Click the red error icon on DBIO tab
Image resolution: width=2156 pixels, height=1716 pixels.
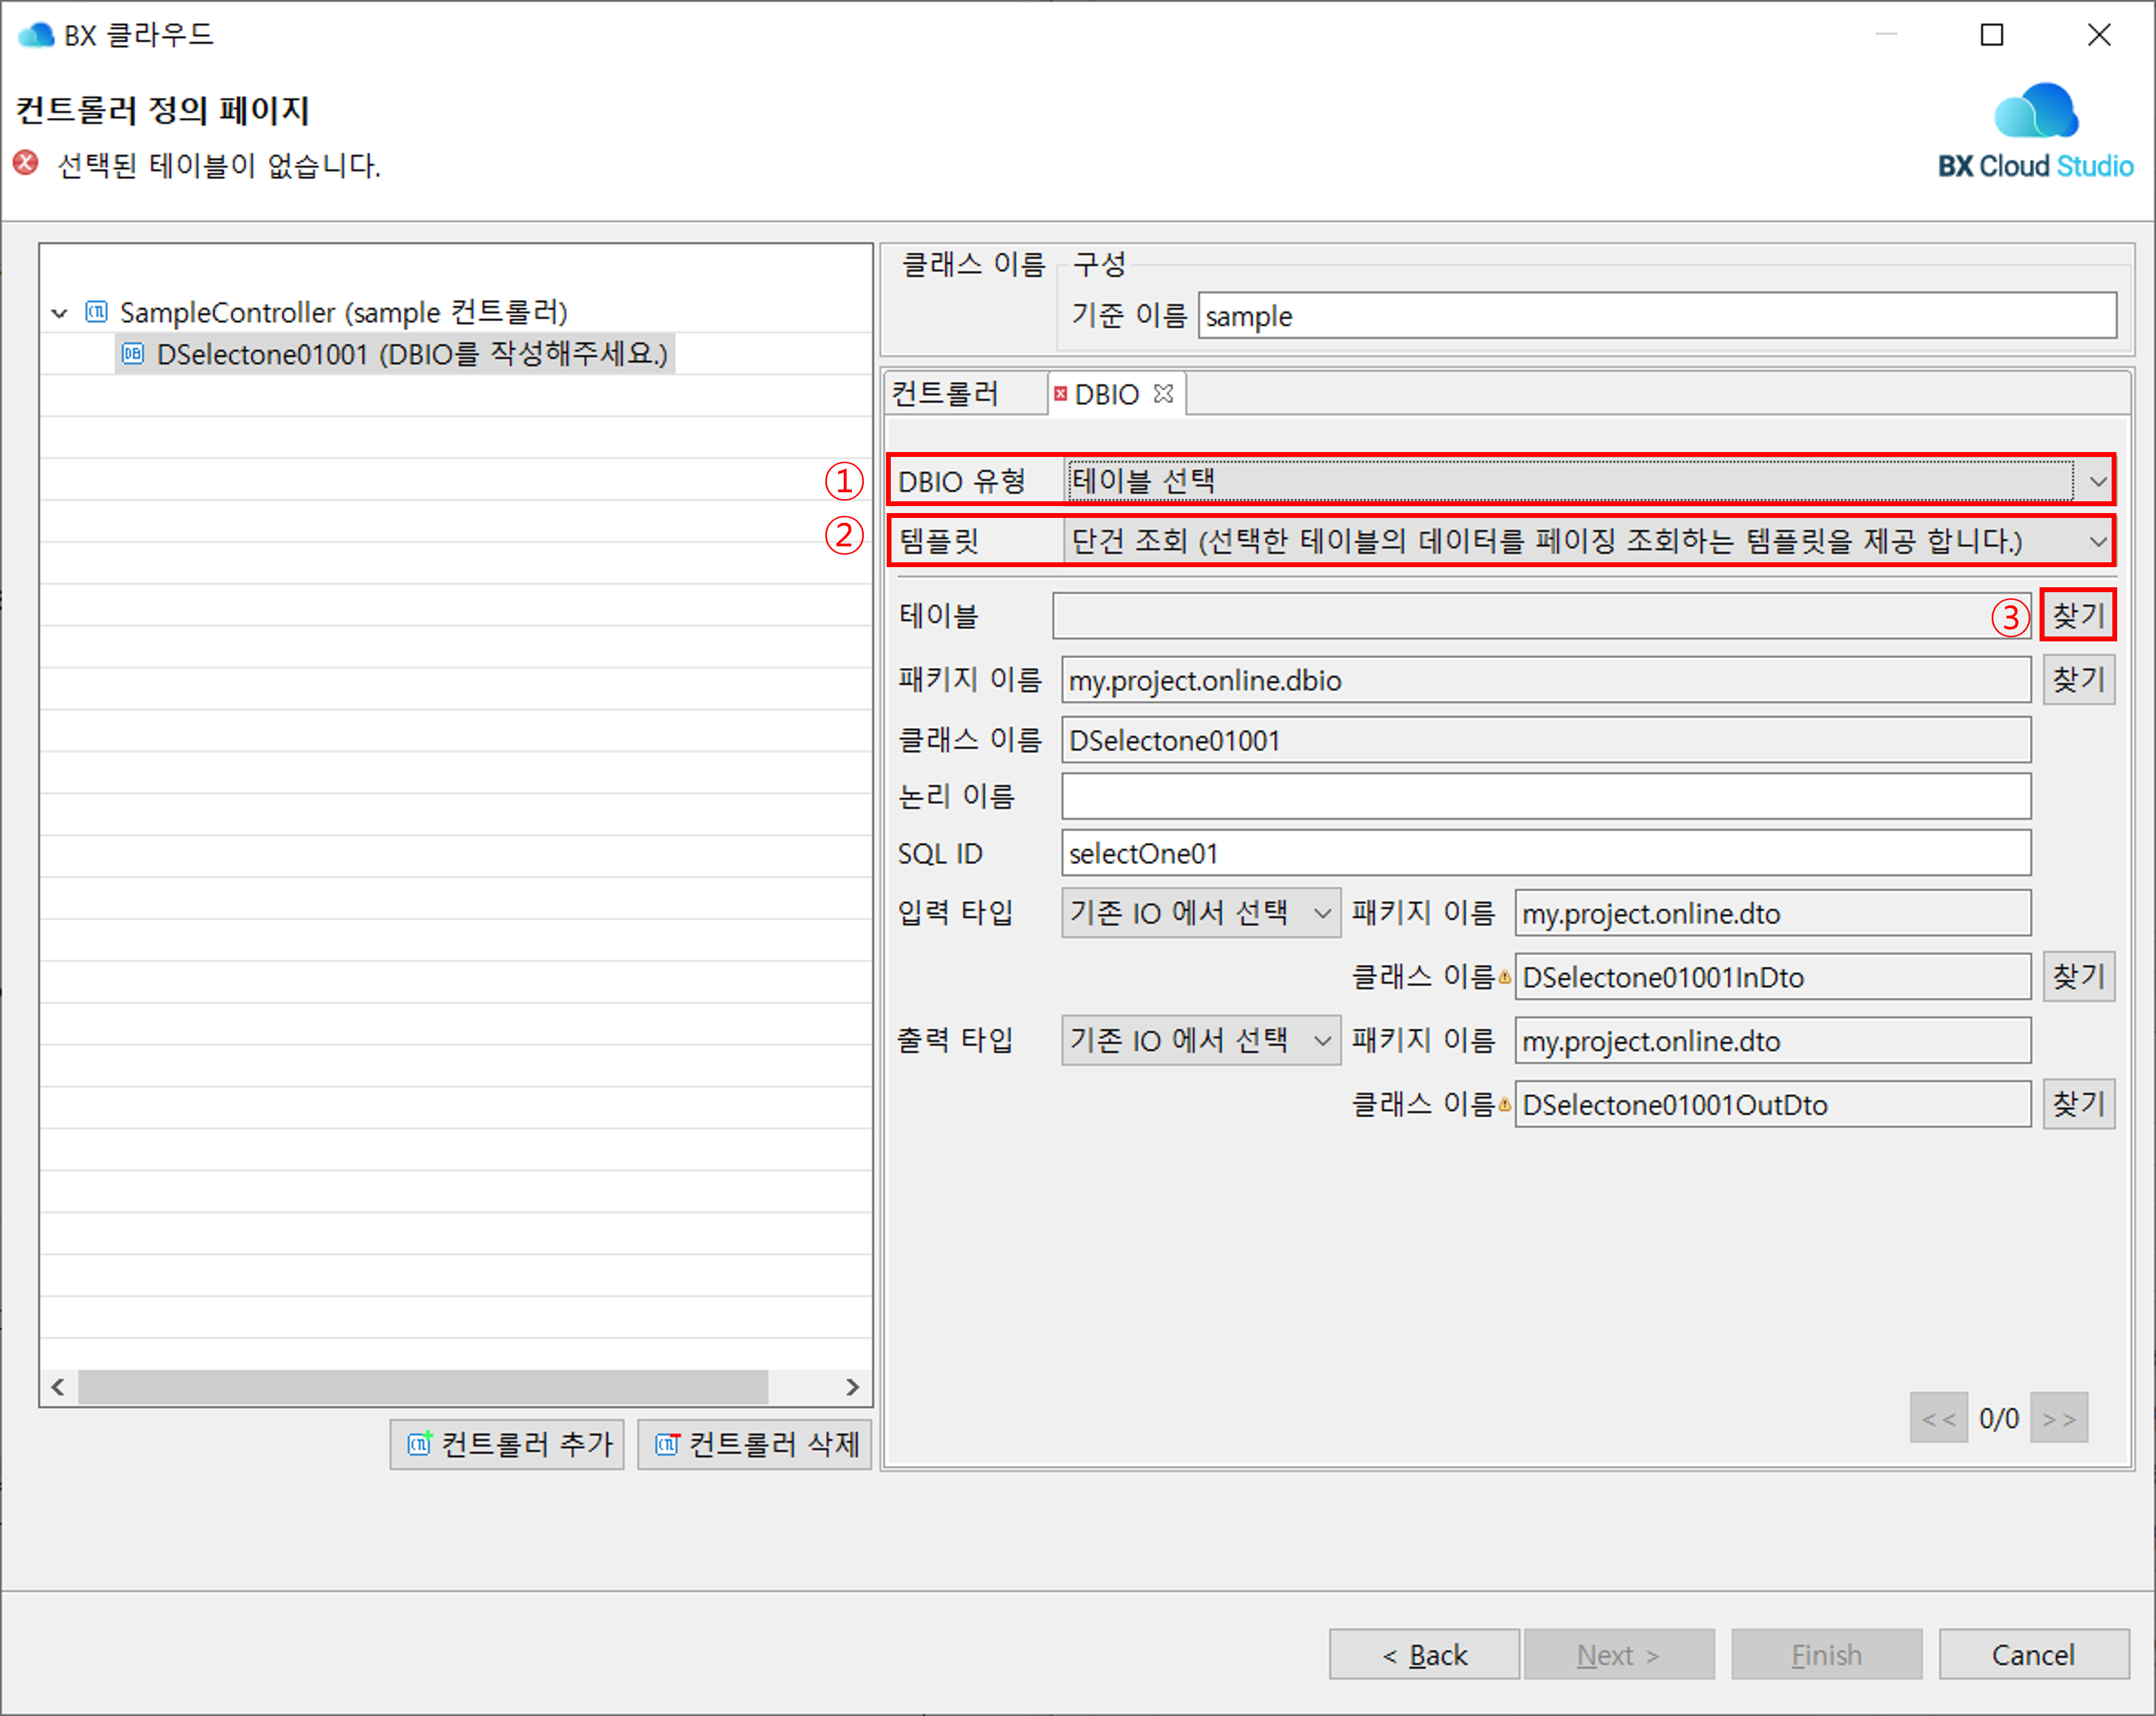click(1060, 394)
